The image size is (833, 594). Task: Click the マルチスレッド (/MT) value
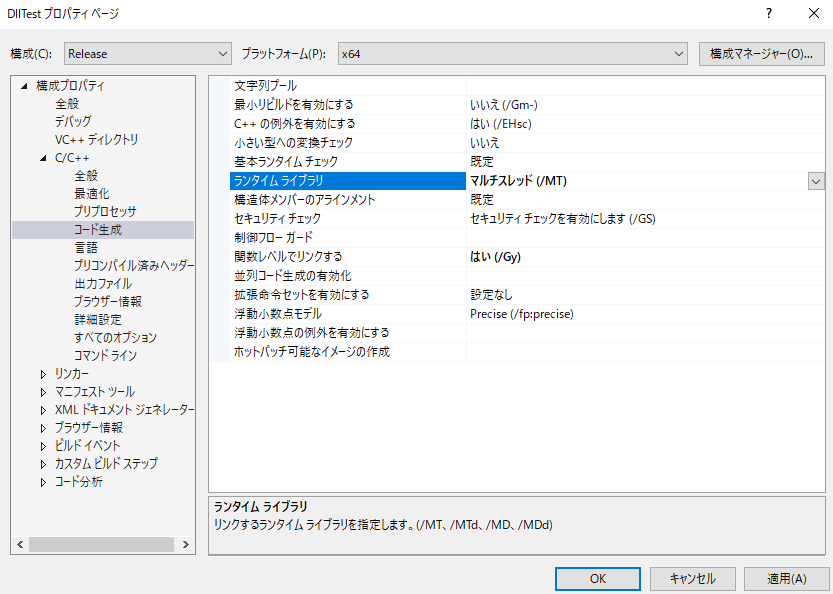click(x=518, y=181)
